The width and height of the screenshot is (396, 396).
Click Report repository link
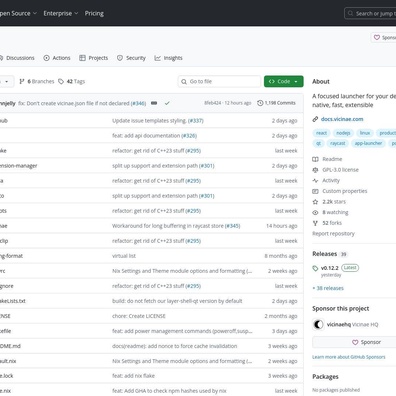[x=333, y=234]
